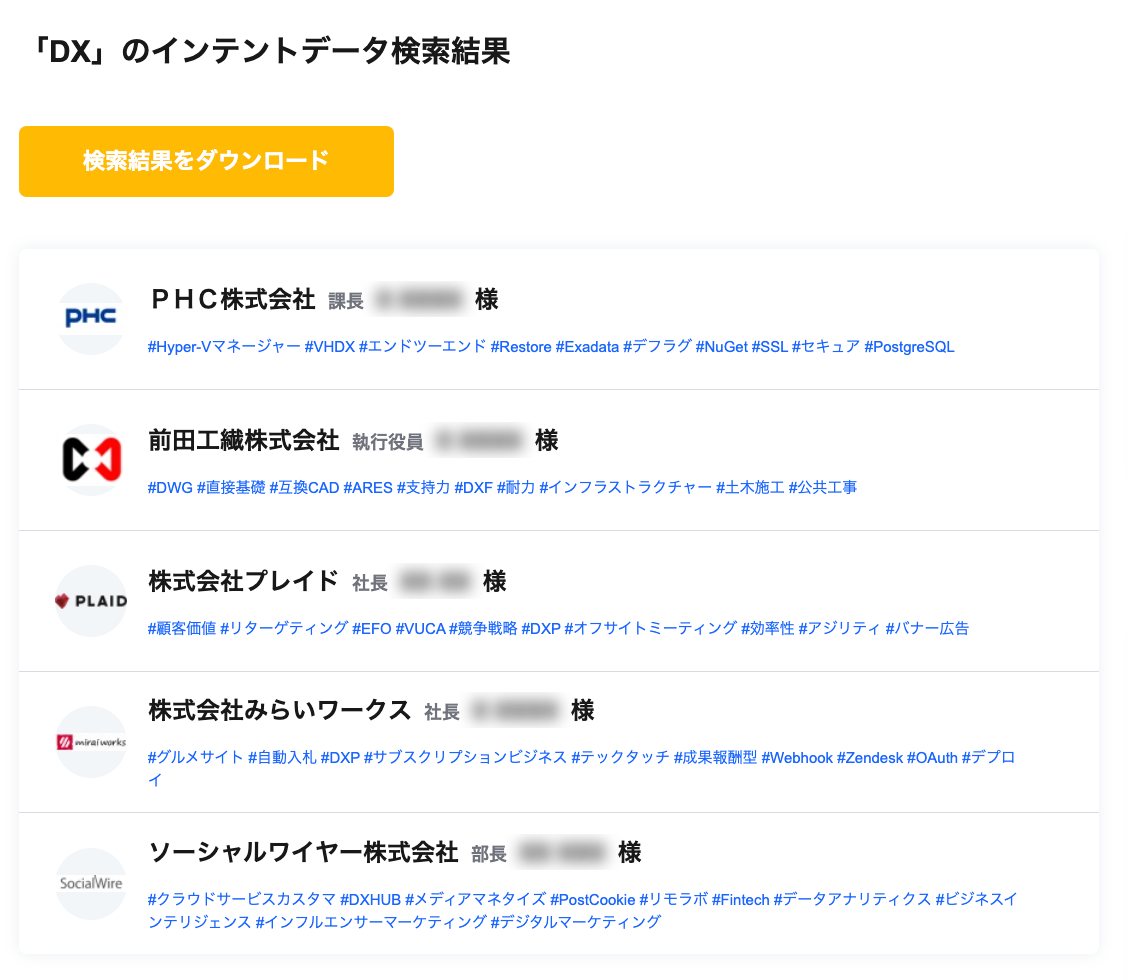Image resolution: width=1128 pixels, height=980 pixels.
Task: Select the #Hyper-Vマネージャー hashtag
Action: coord(224,347)
